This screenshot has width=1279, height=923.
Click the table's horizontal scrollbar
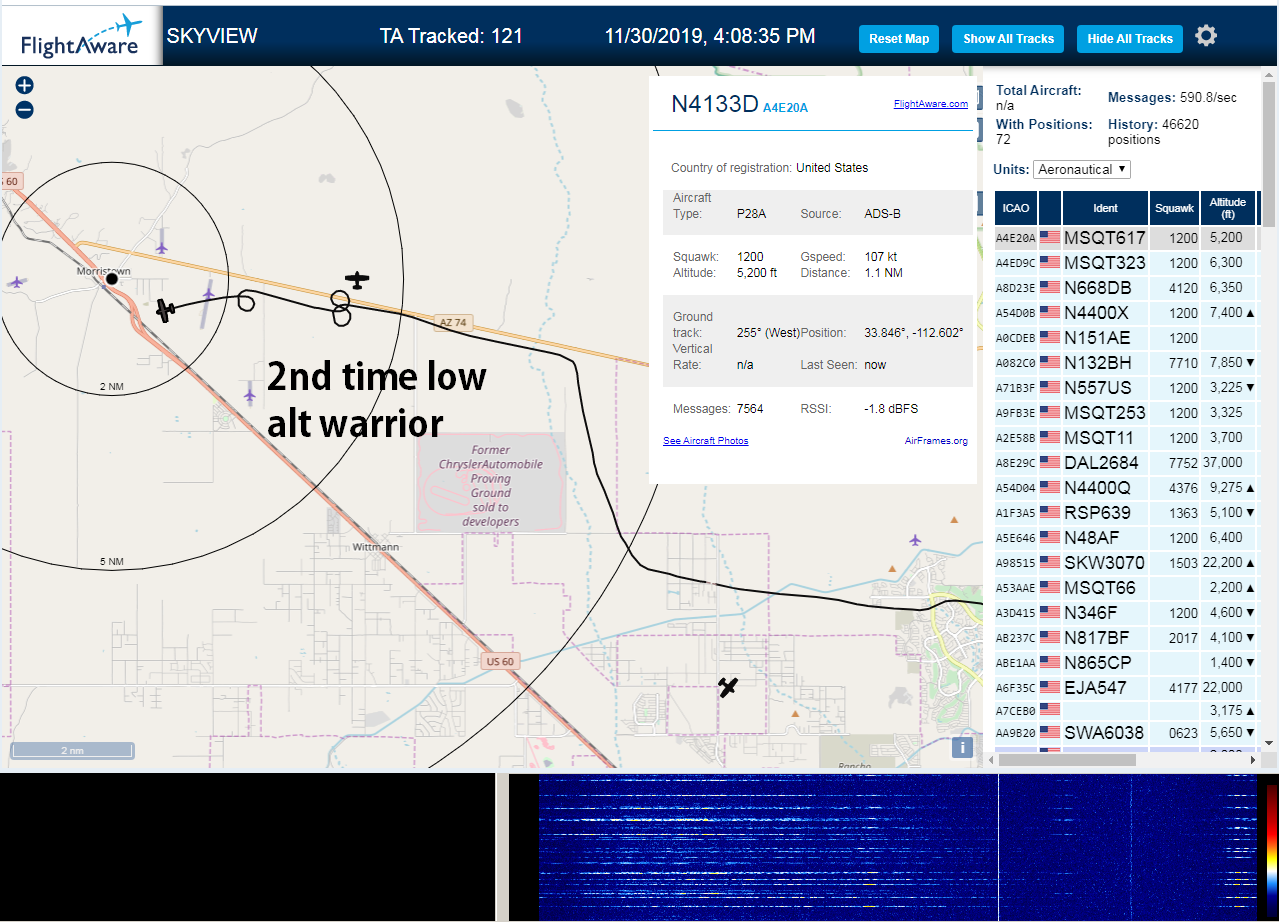[1067, 760]
